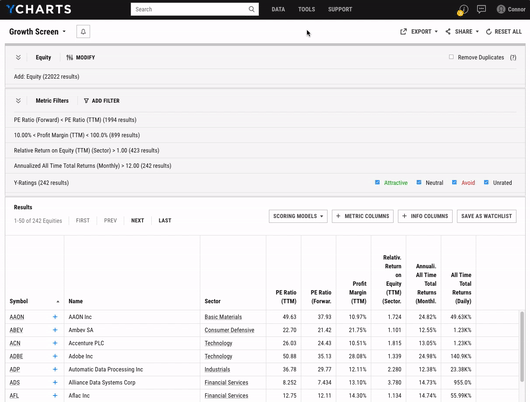530x402 pixels.
Task: Click Info Columns button
Action: pyautogui.click(x=425, y=216)
